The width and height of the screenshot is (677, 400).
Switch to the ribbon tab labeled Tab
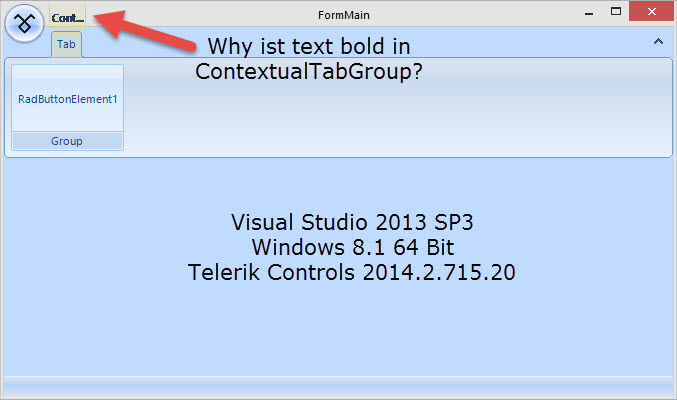[66, 45]
